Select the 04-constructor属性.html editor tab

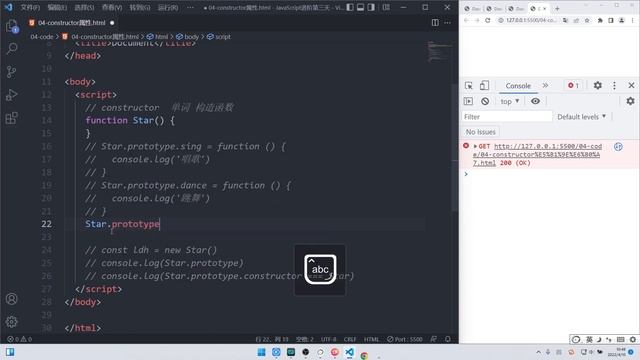click(71, 23)
